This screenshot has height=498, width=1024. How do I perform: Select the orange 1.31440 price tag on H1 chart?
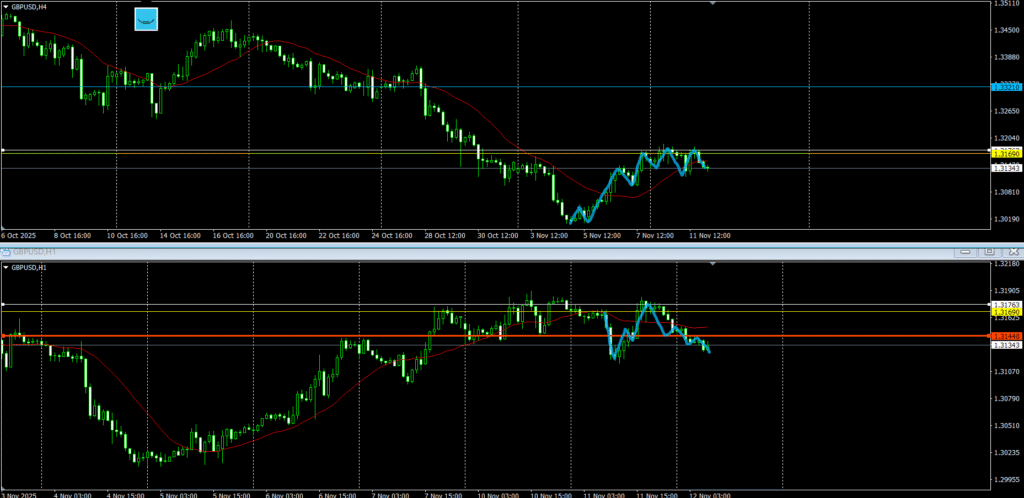pyautogui.click(x=1005, y=336)
